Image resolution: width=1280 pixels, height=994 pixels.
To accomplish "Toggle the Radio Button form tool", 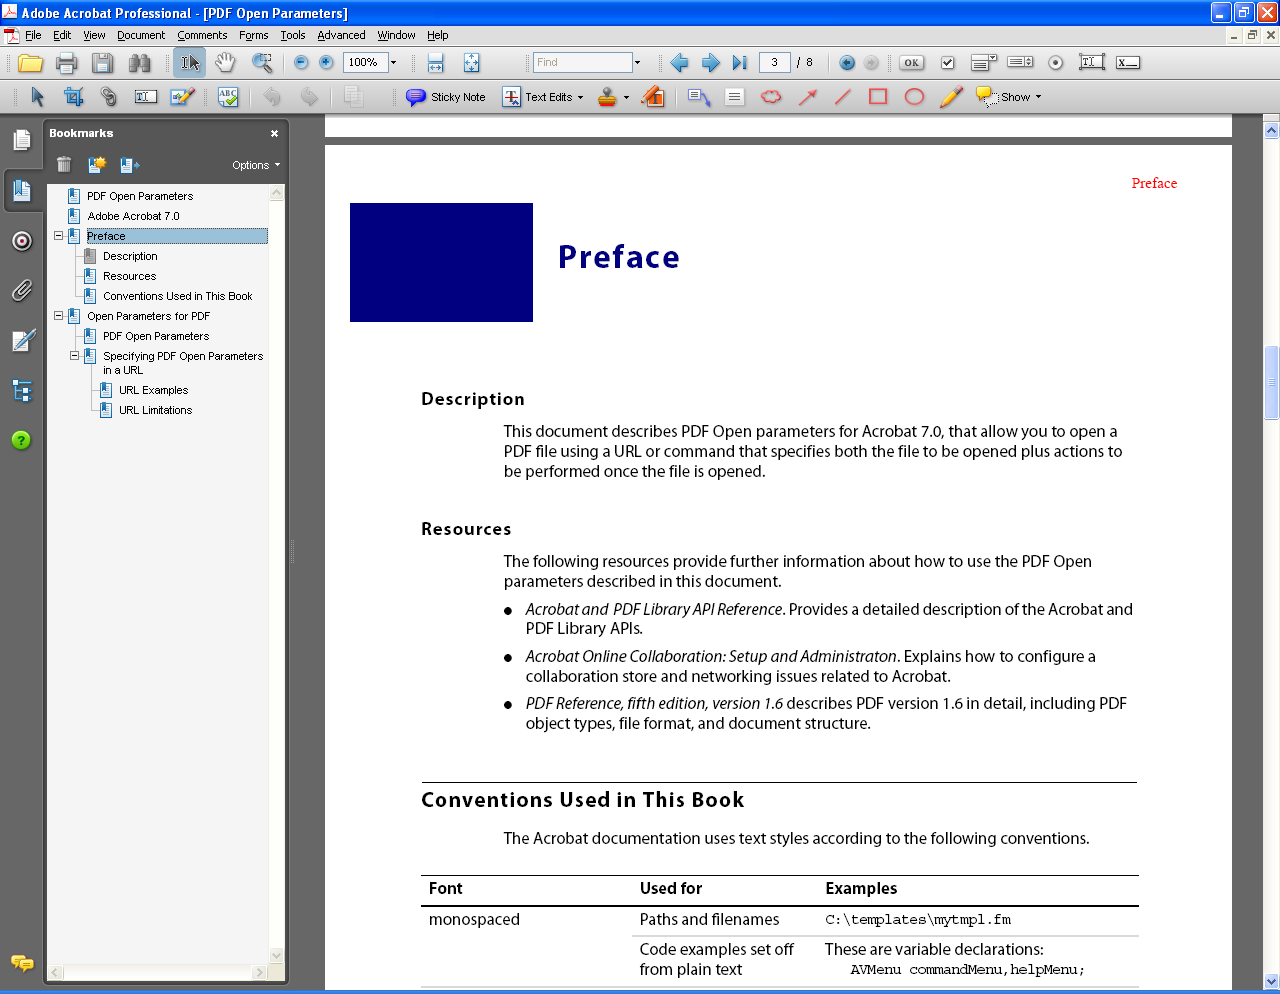I will click(1054, 62).
